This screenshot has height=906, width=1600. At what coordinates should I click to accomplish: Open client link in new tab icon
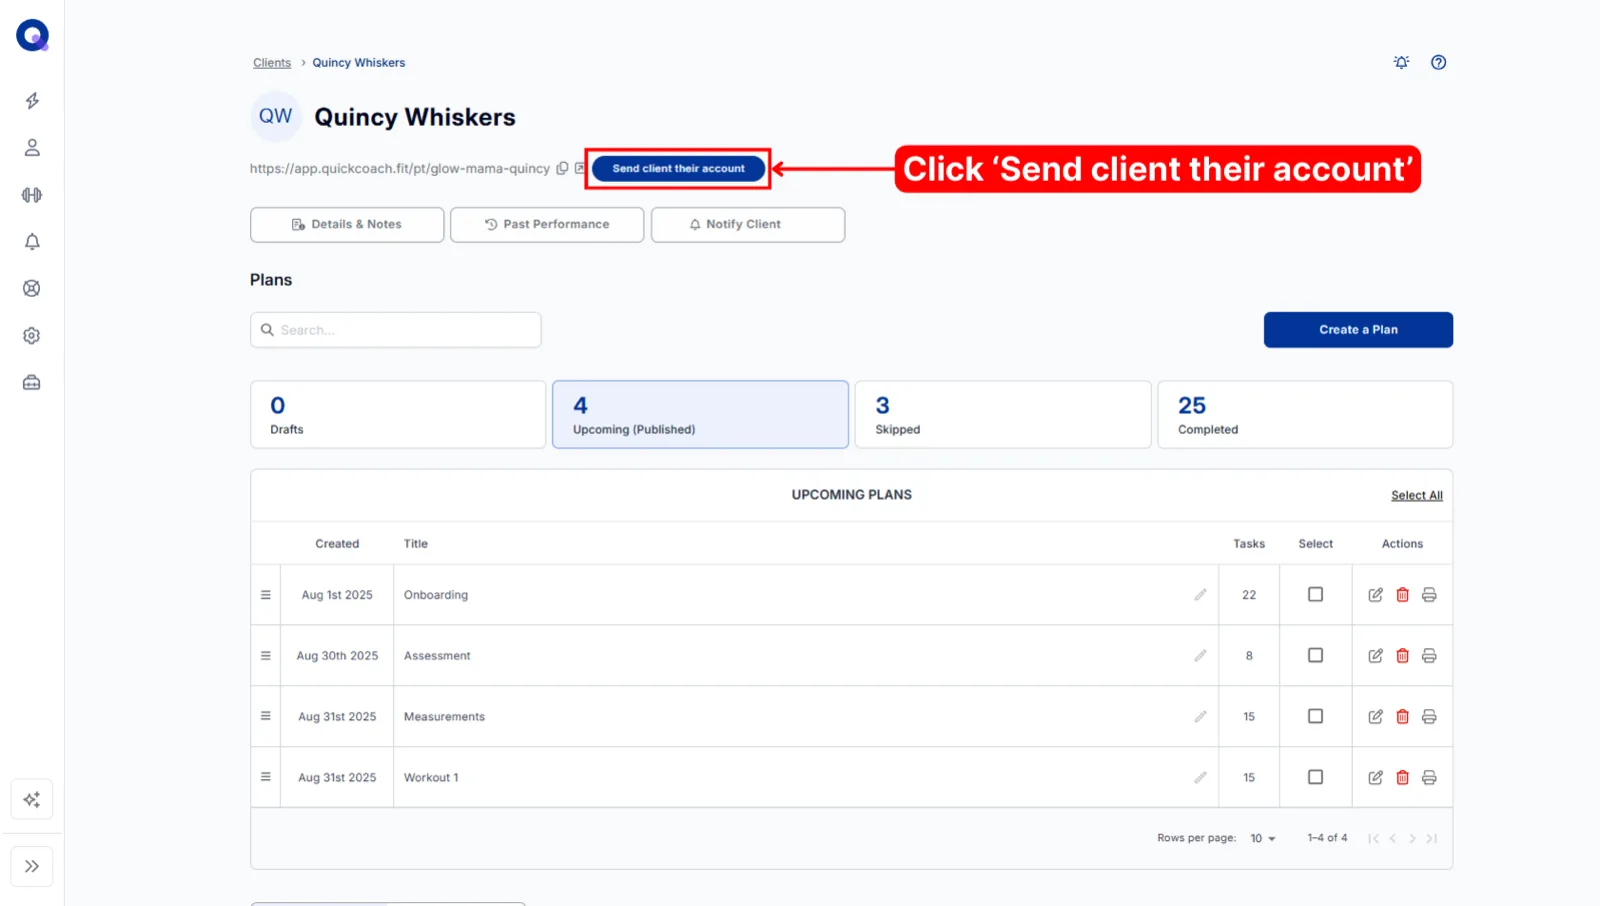tap(580, 169)
